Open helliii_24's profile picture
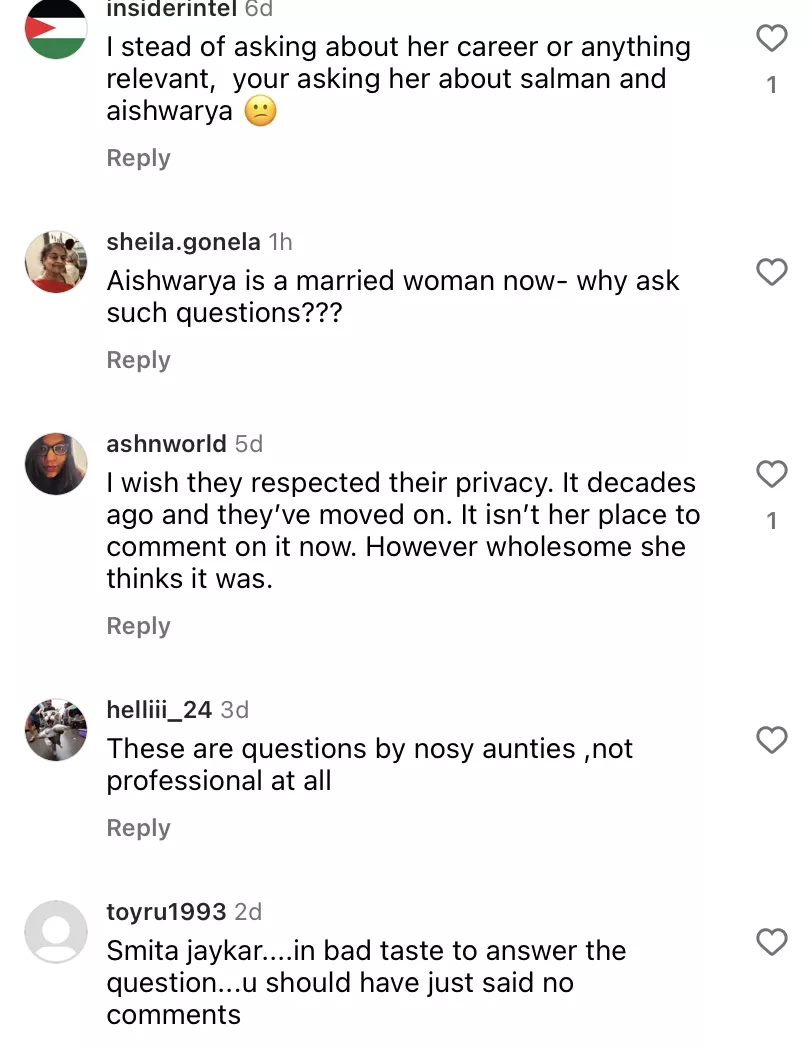The image size is (810, 1049). [x=56, y=730]
